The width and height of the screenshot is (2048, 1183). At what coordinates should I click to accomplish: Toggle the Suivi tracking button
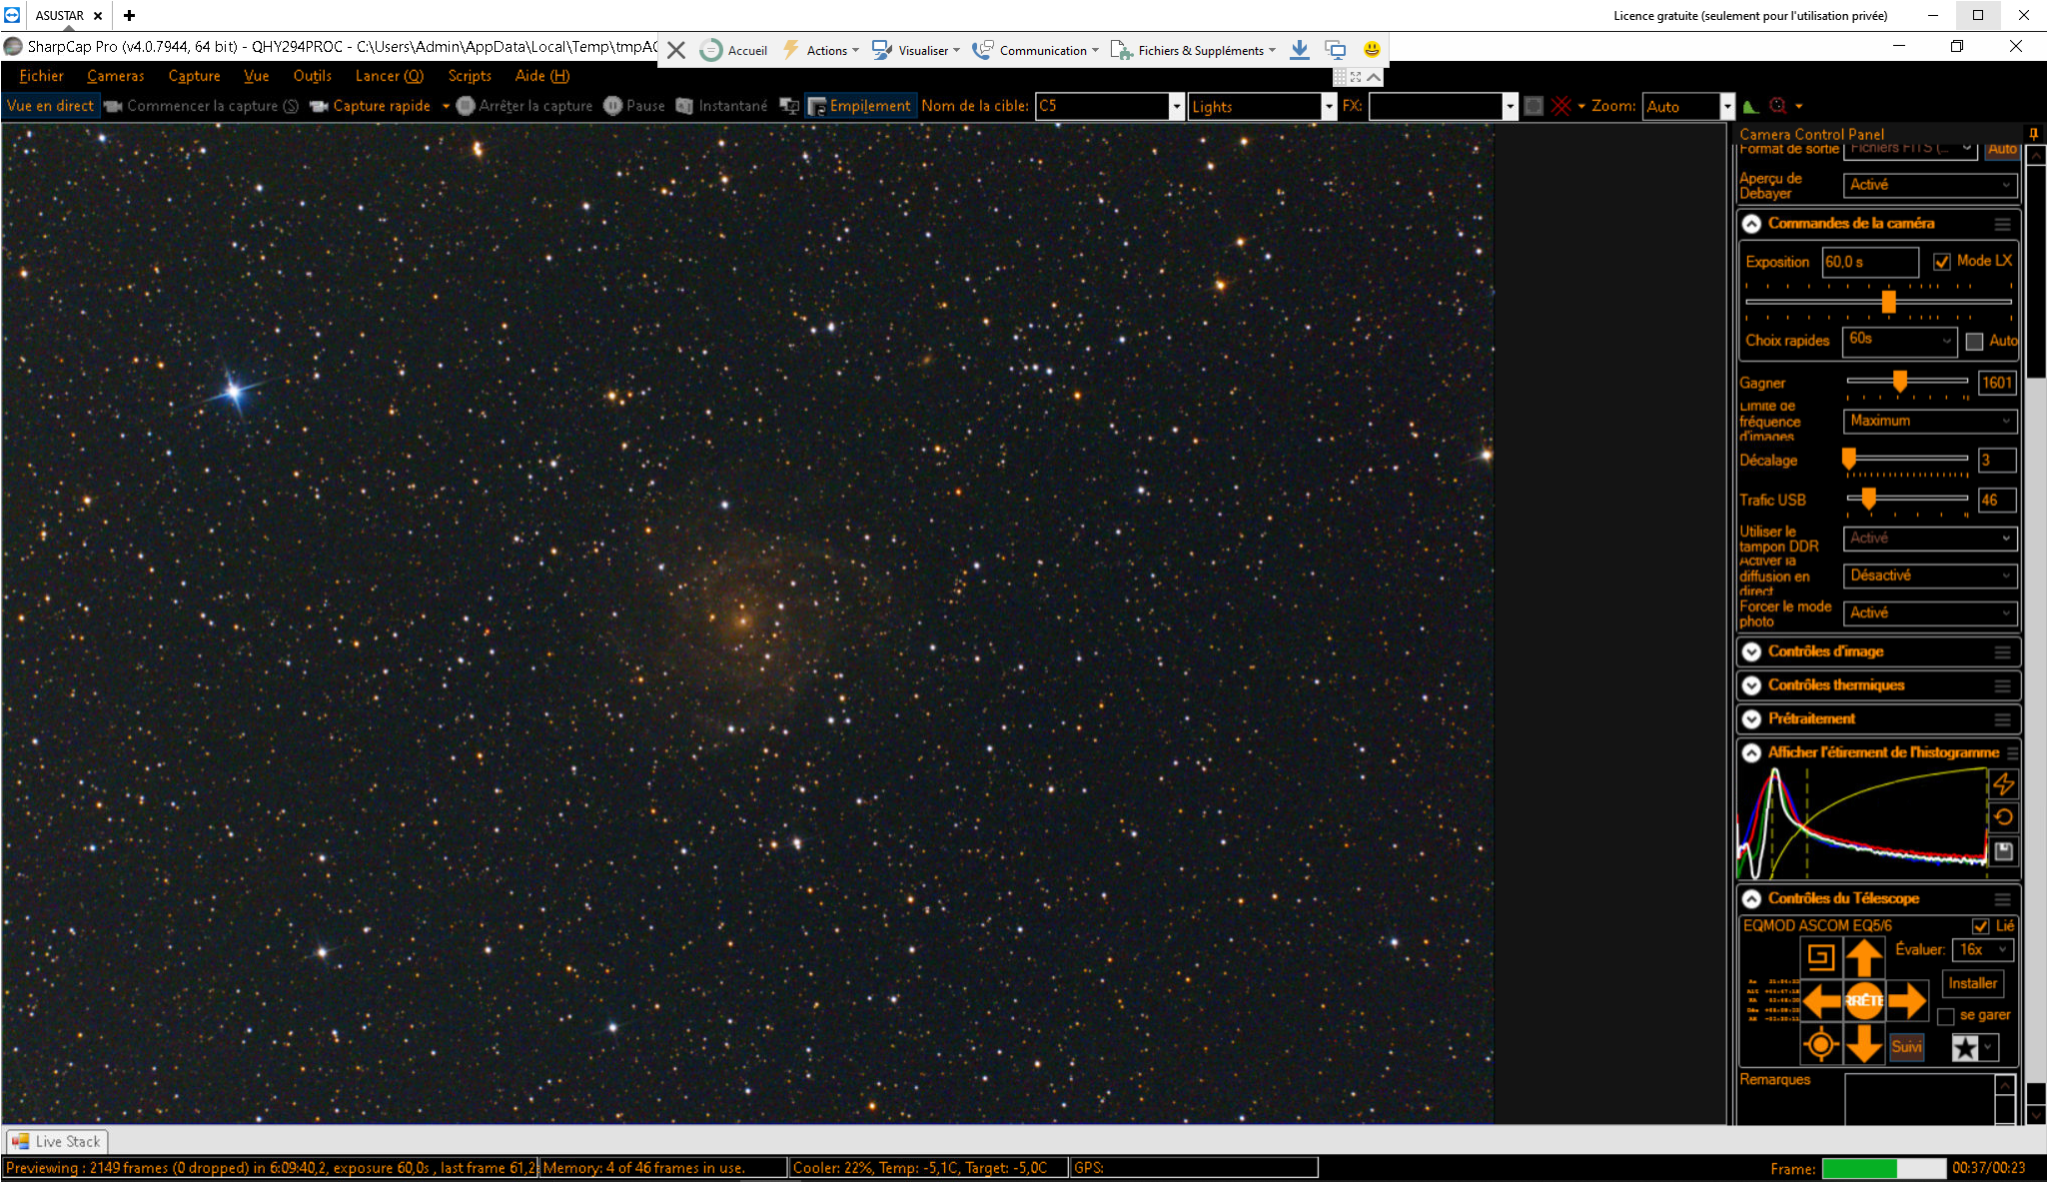pos(1906,1047)
